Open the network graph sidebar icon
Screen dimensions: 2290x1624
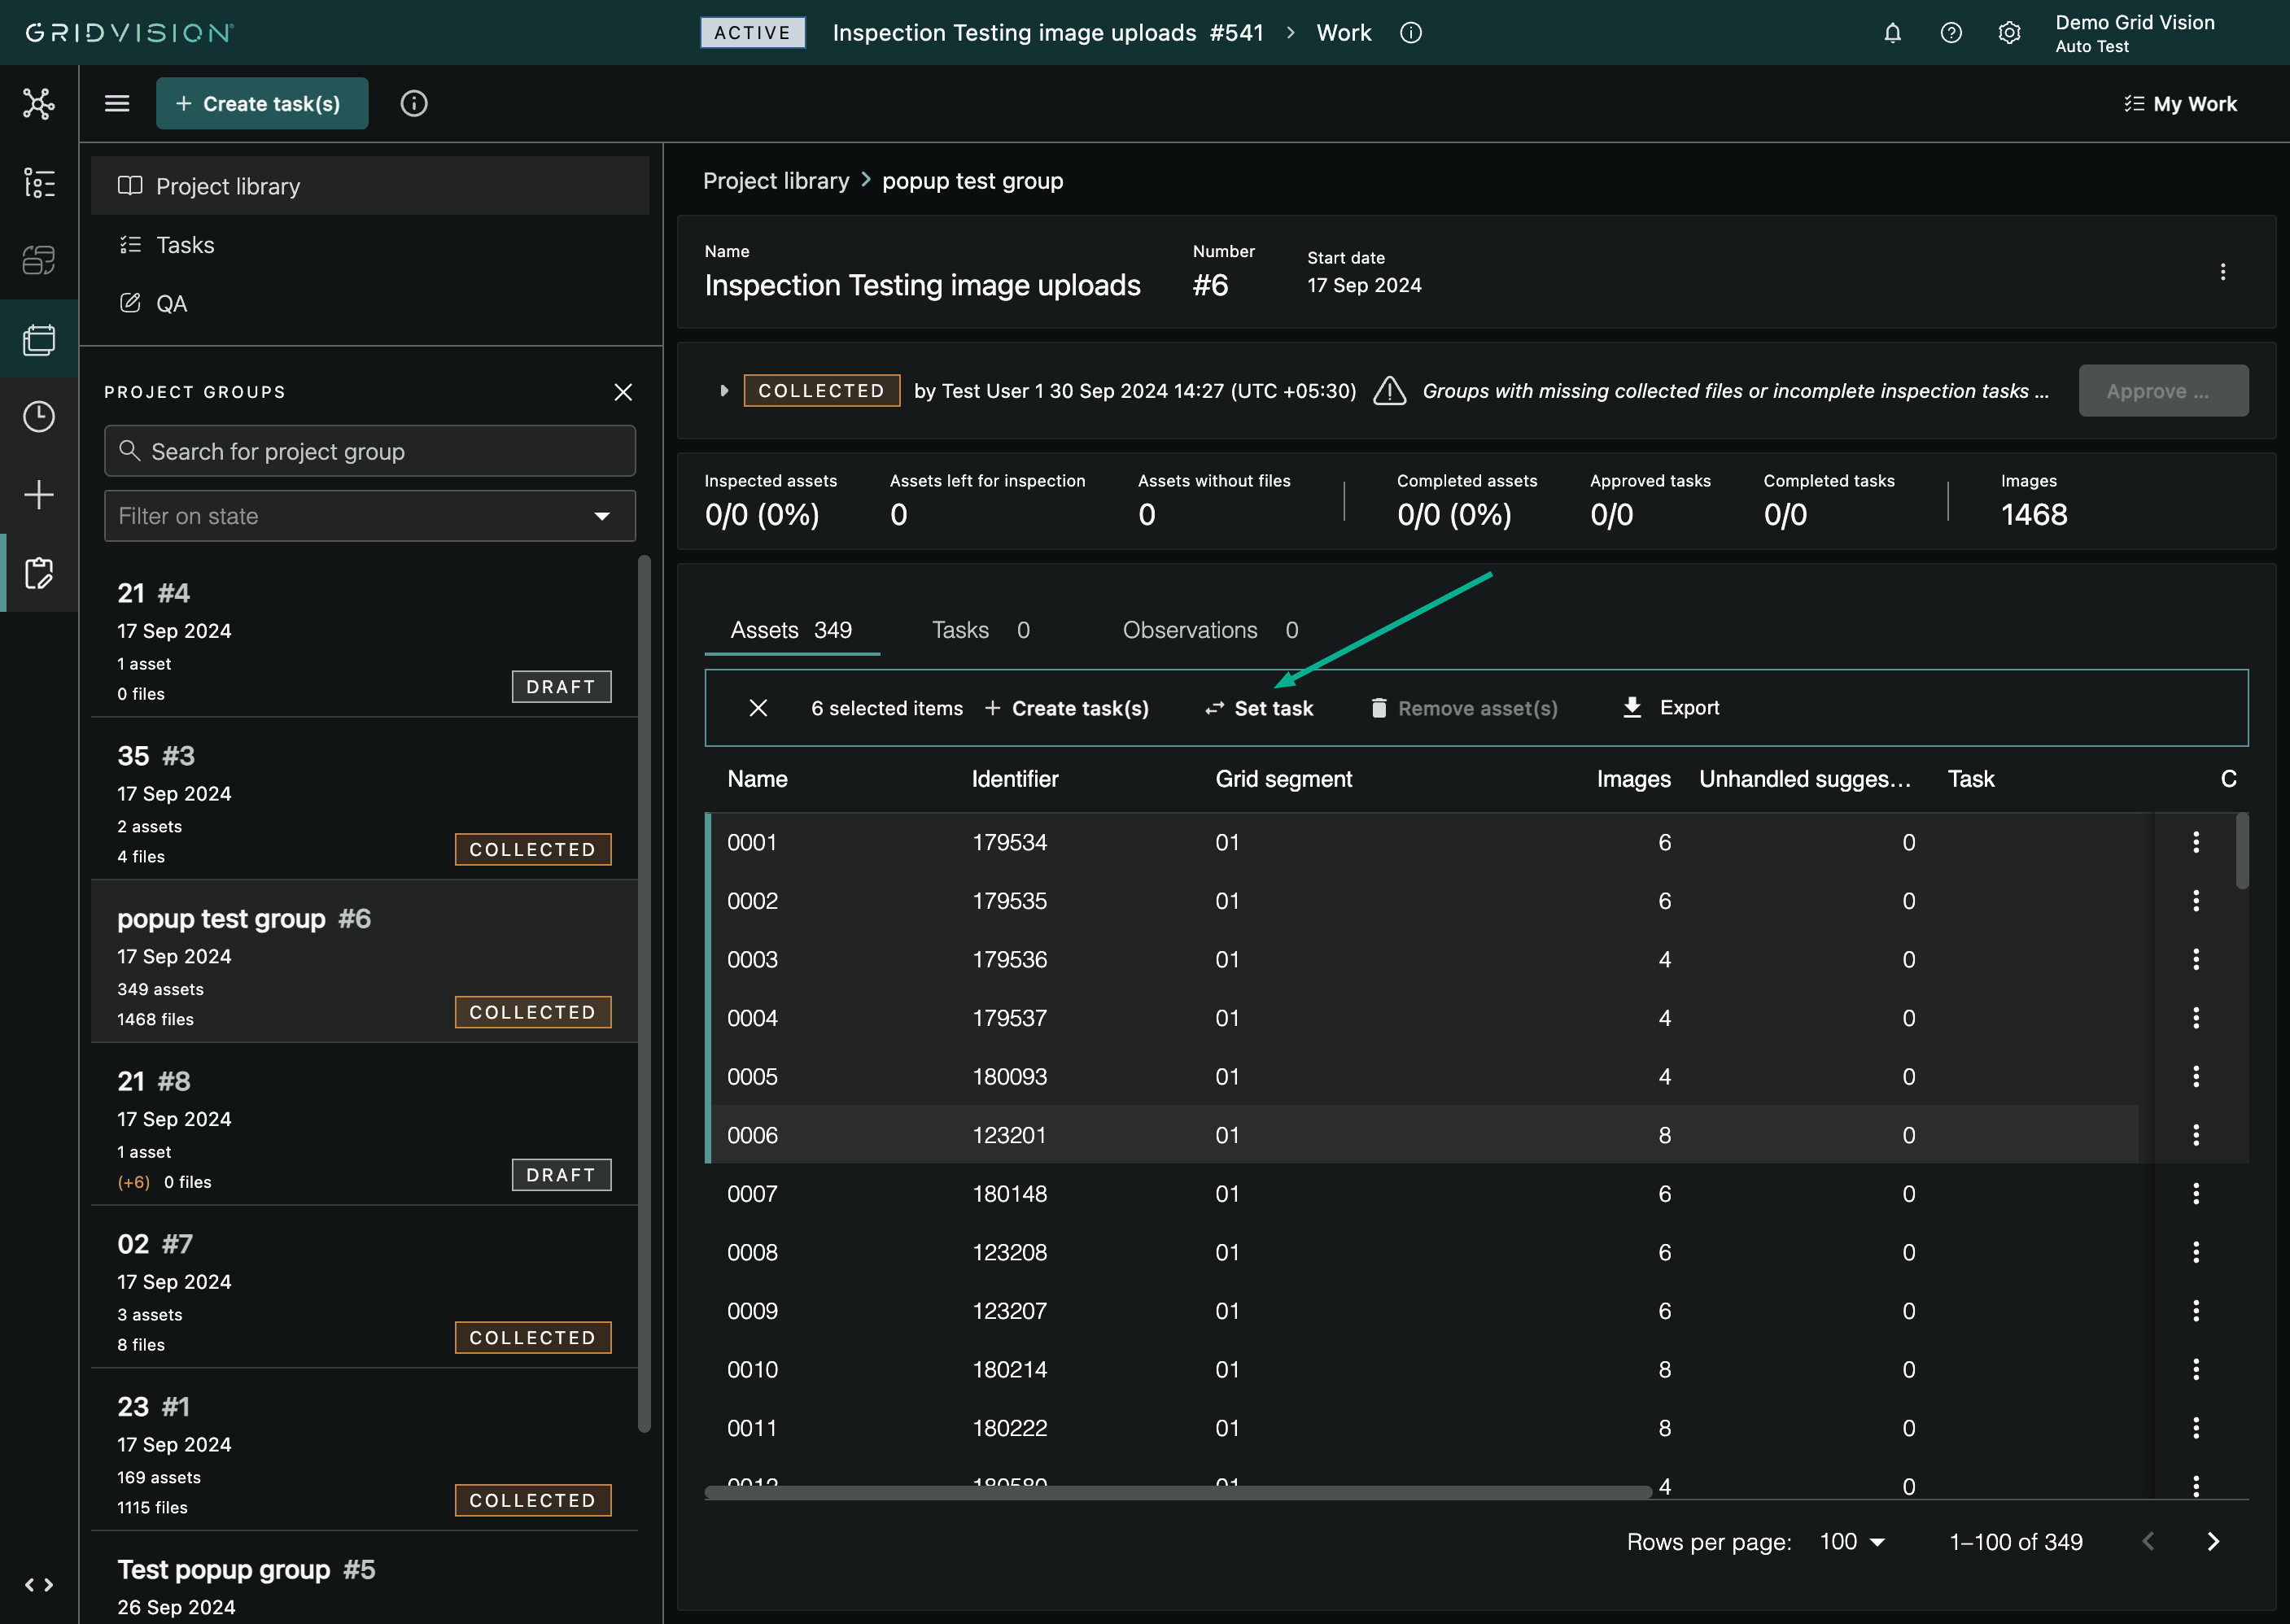(39, 104)
